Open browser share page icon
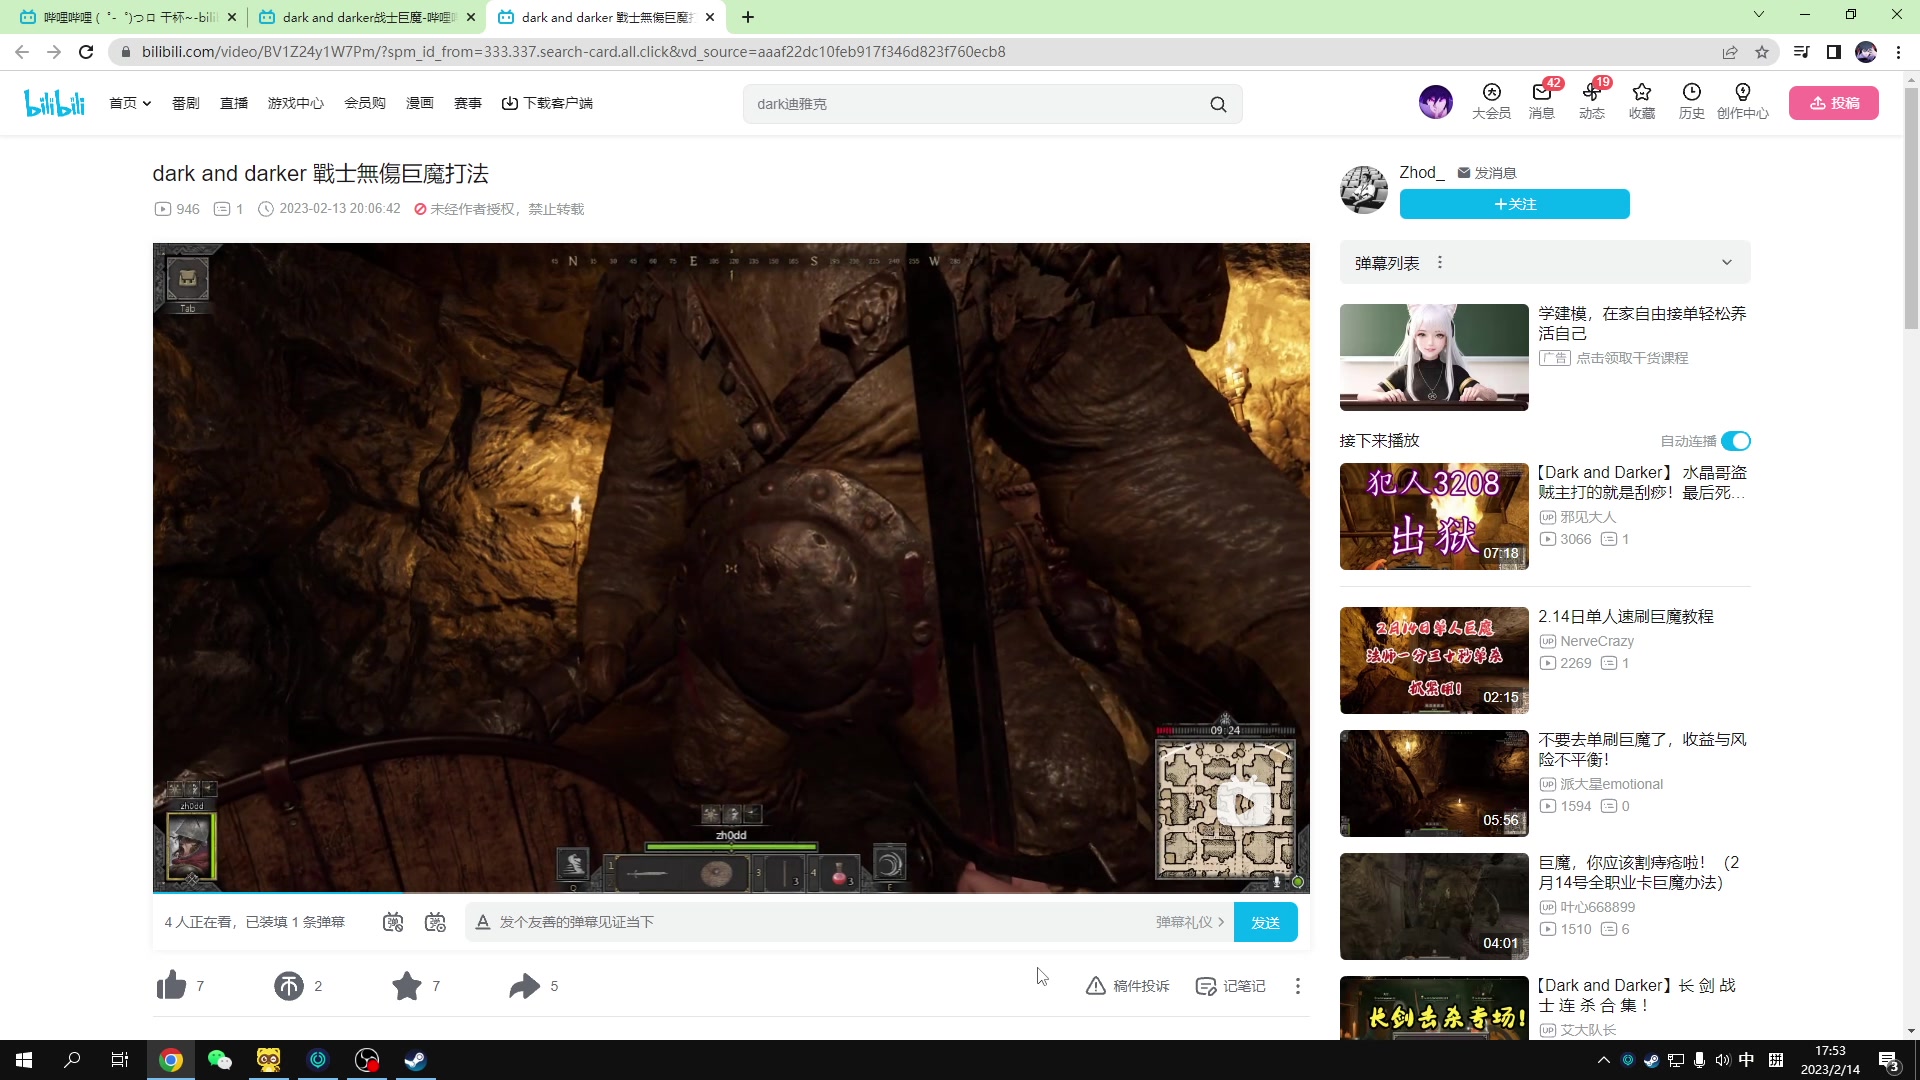Screen dimensions: 1920x1080 point(1730,52)
